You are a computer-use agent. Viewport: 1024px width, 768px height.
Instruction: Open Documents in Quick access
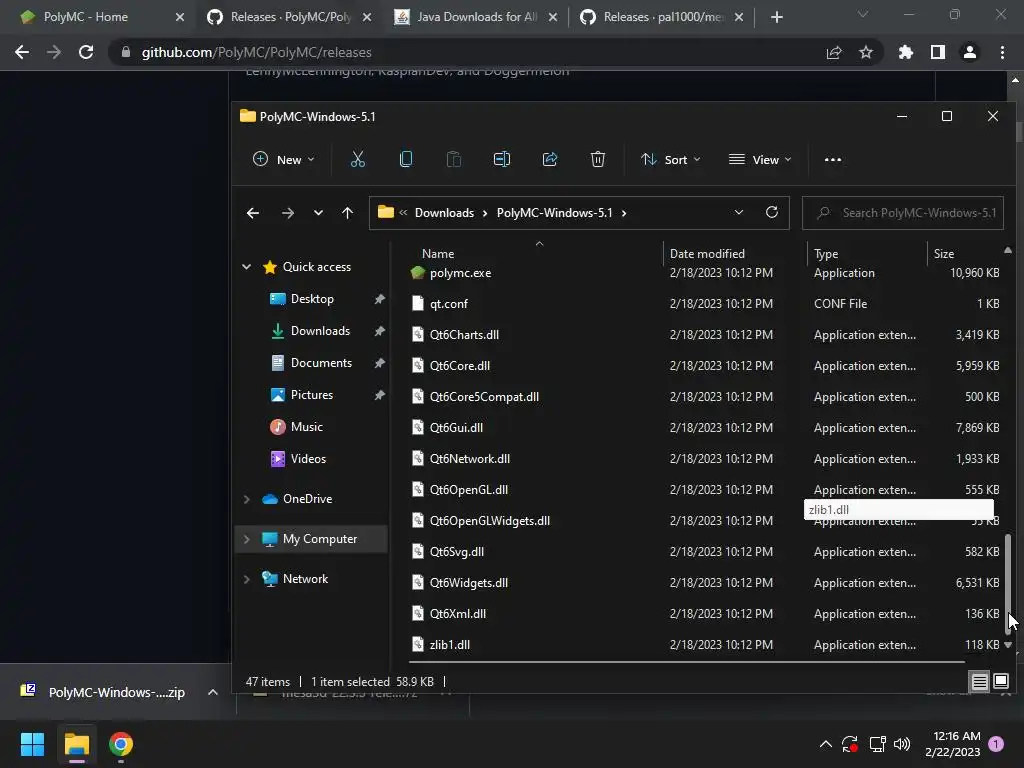pyautogui.click(x=321, y=363)
